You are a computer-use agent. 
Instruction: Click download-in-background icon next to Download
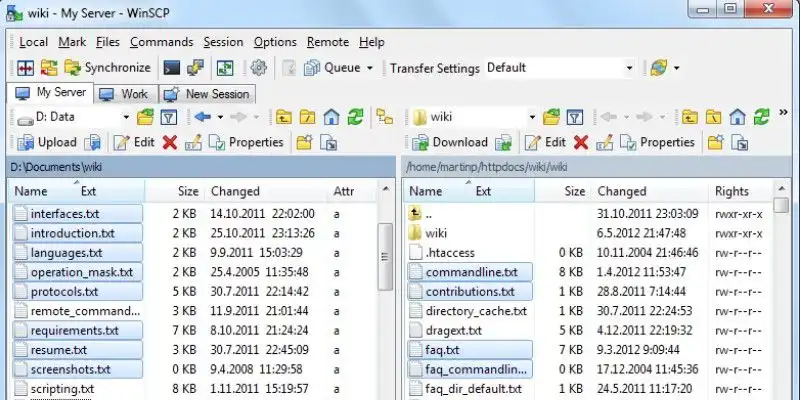(504, 142)
